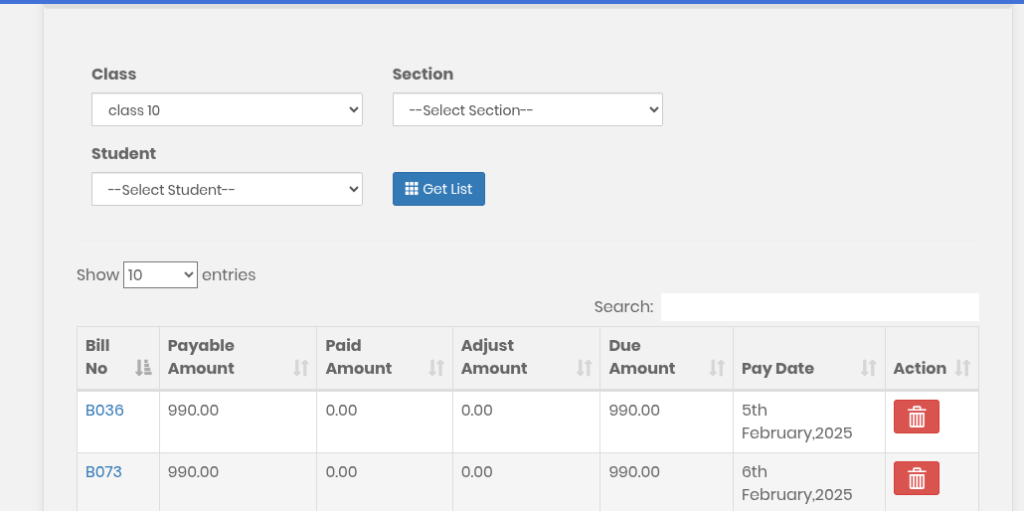The image size is (1024, 511).
Task: Expand the Select Section dropdown
Action: [527, 110]
